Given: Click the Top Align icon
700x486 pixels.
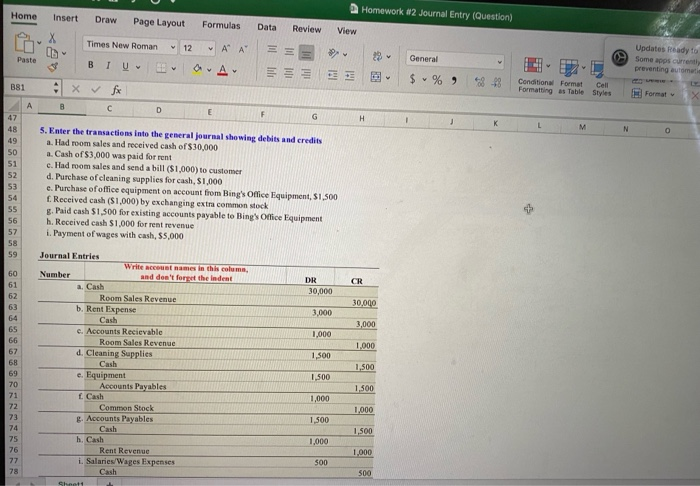Looking at the screenshot, I should [x=272, y=49].
